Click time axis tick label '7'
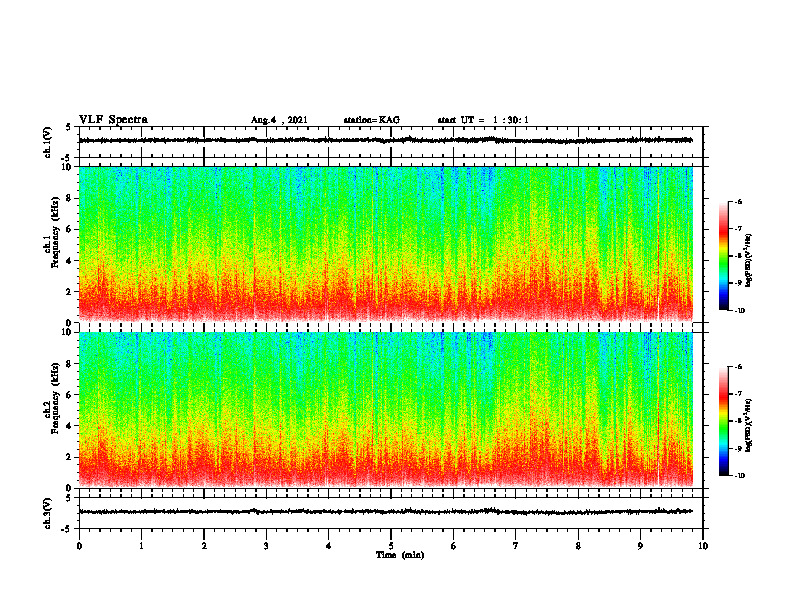 point(515,546)
